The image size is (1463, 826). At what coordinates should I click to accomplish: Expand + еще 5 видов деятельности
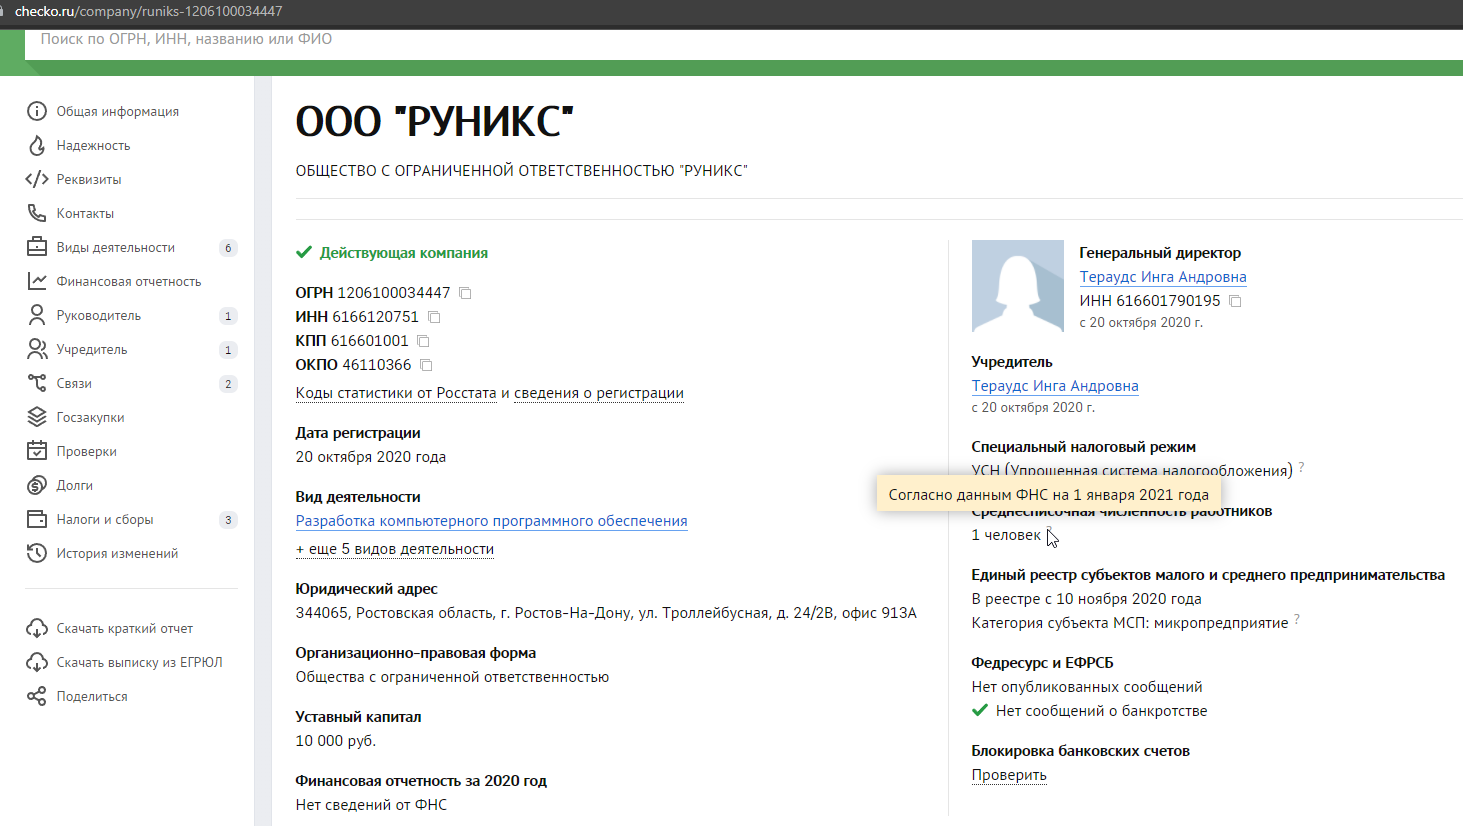pyautogui.click(x=395, y=549)
